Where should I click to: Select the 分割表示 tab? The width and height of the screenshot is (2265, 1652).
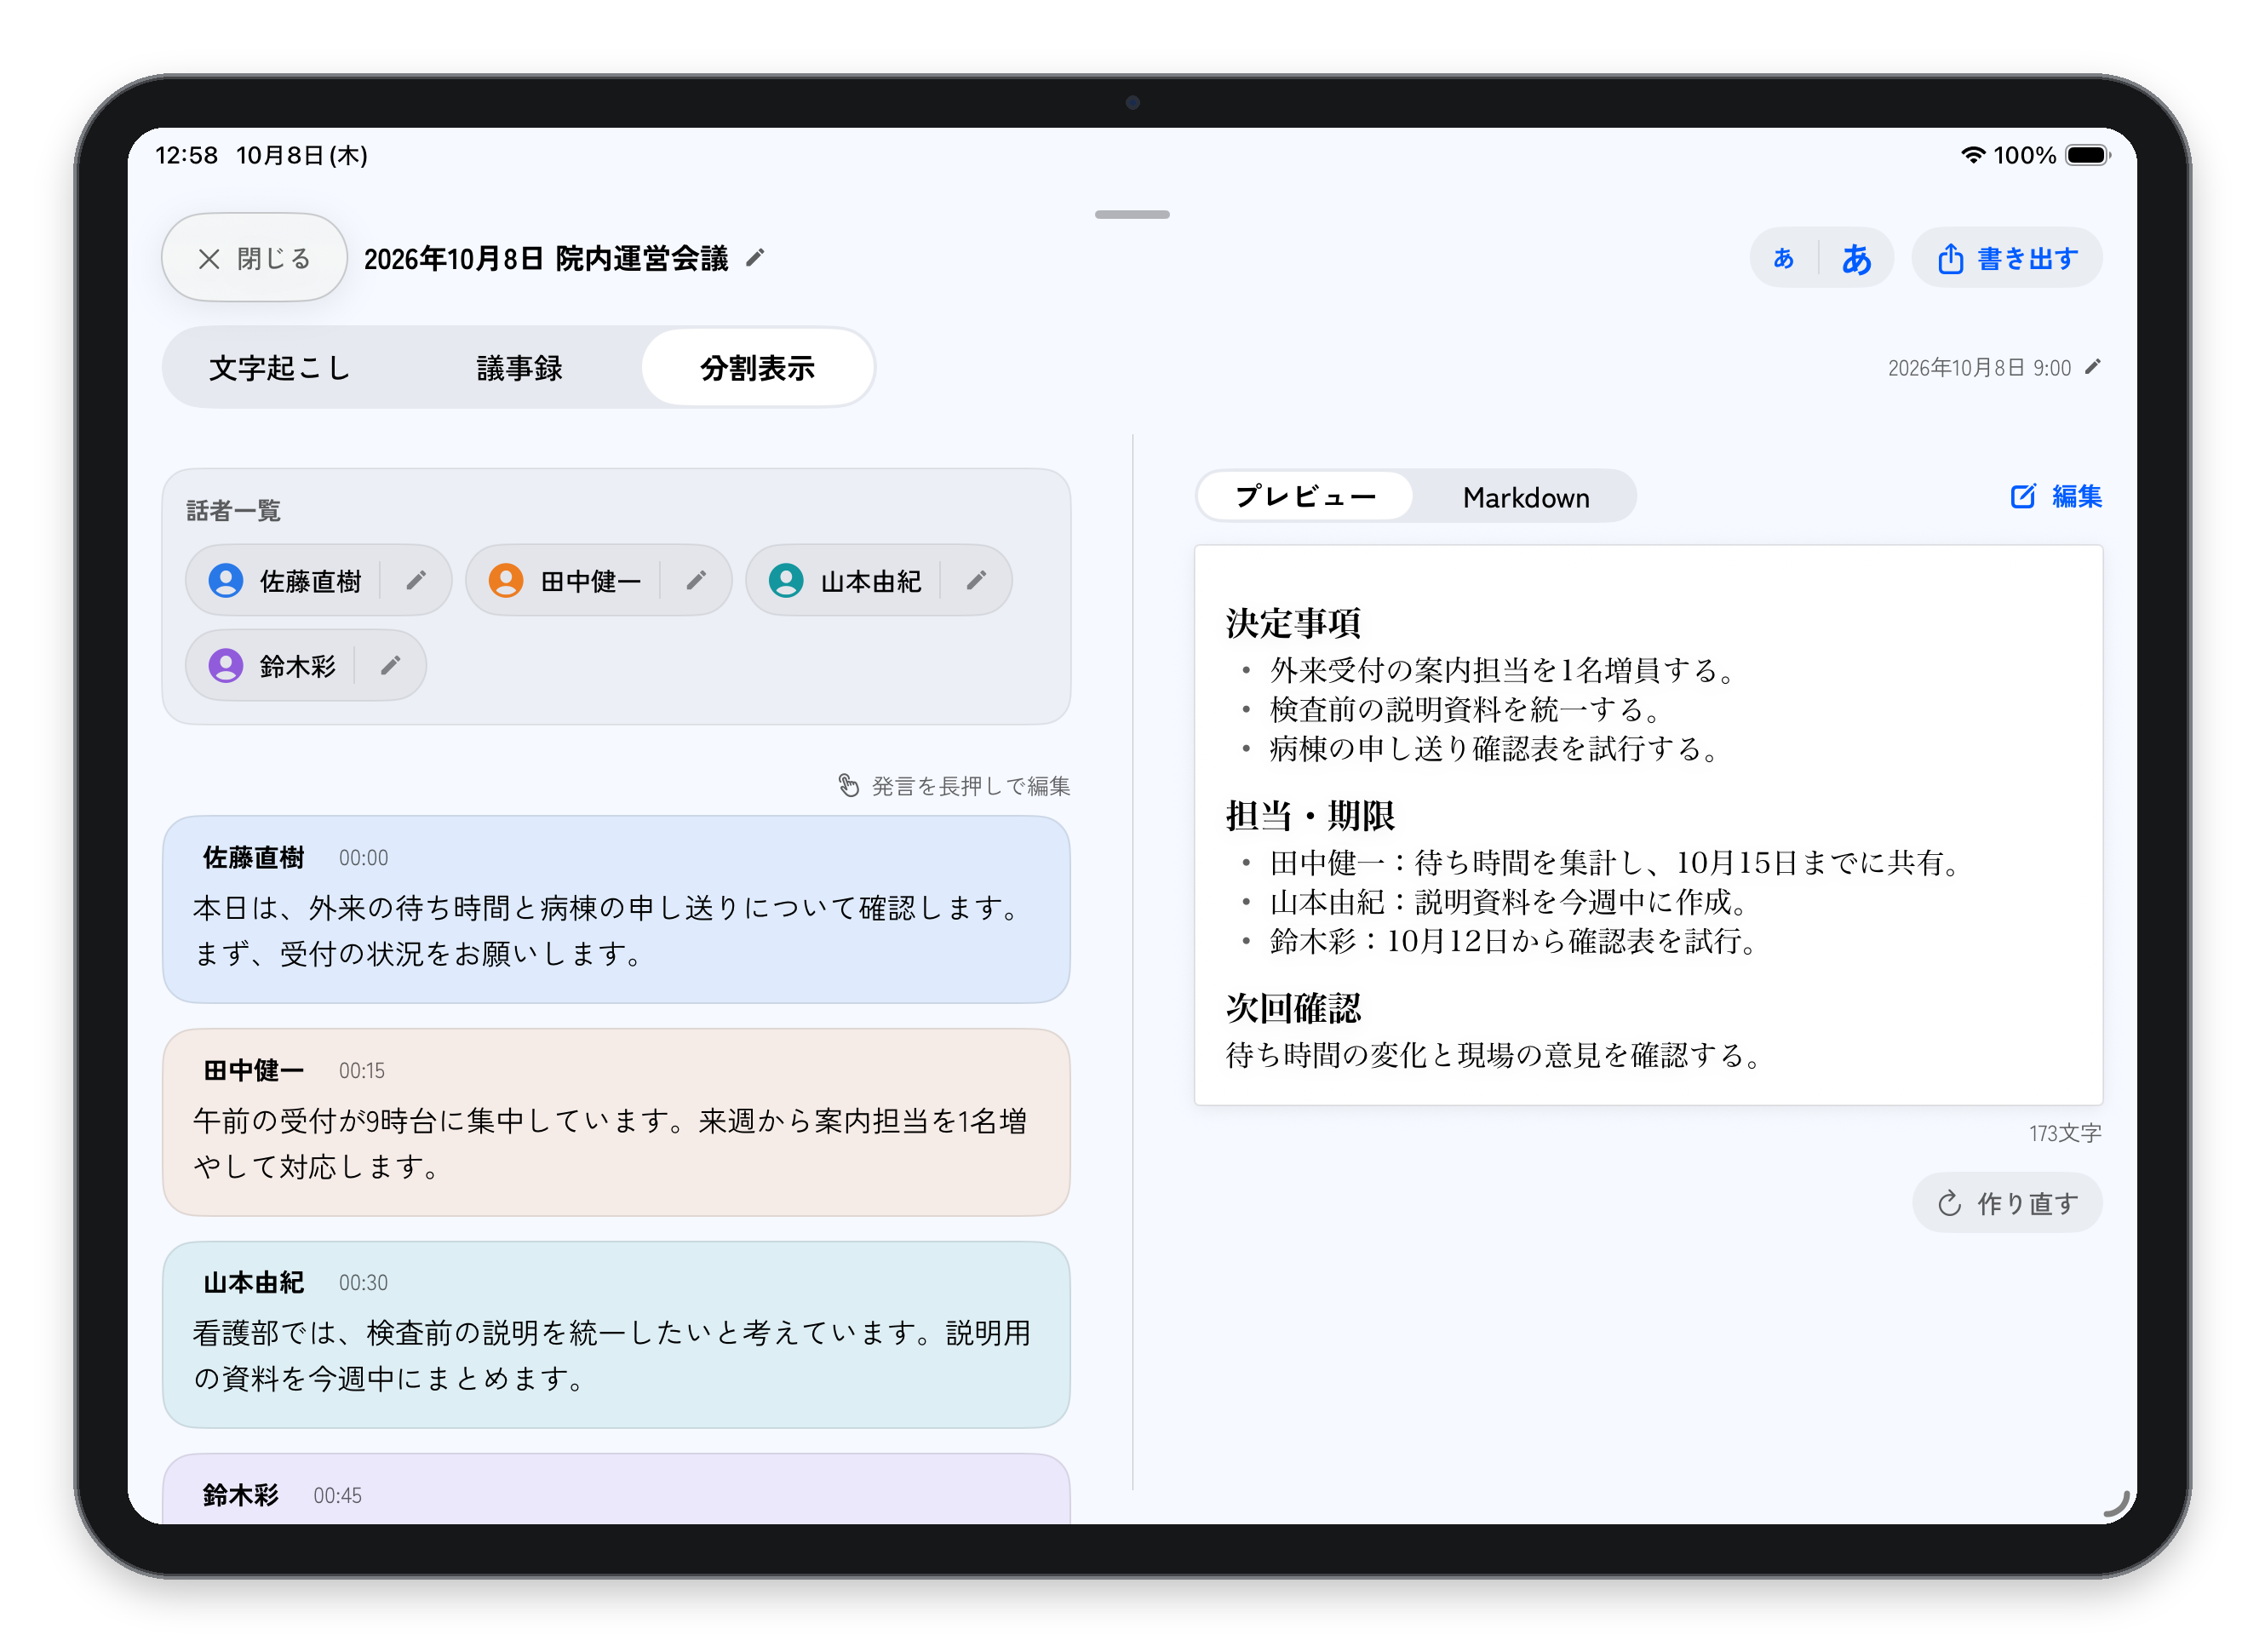(x=757, y=368)
